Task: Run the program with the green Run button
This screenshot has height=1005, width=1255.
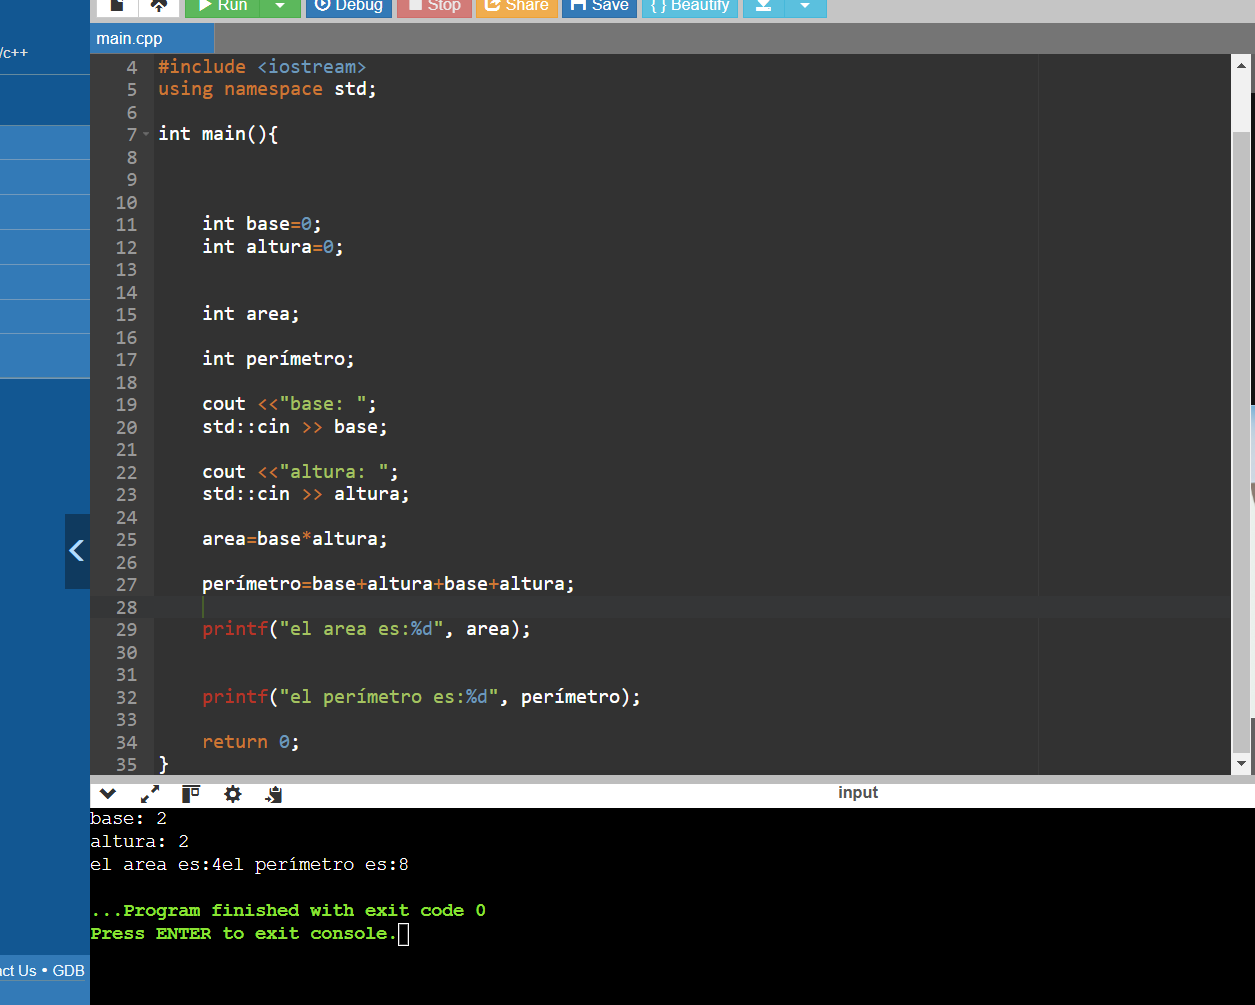Action: coord(223,7)
